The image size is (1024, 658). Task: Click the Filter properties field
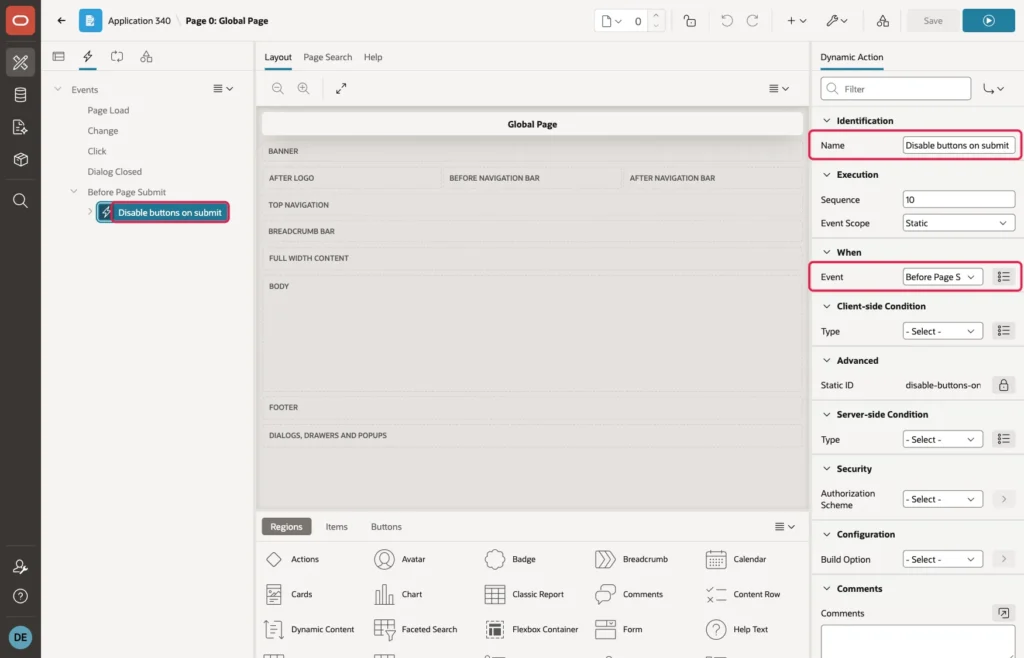click(x=895, y=89)
